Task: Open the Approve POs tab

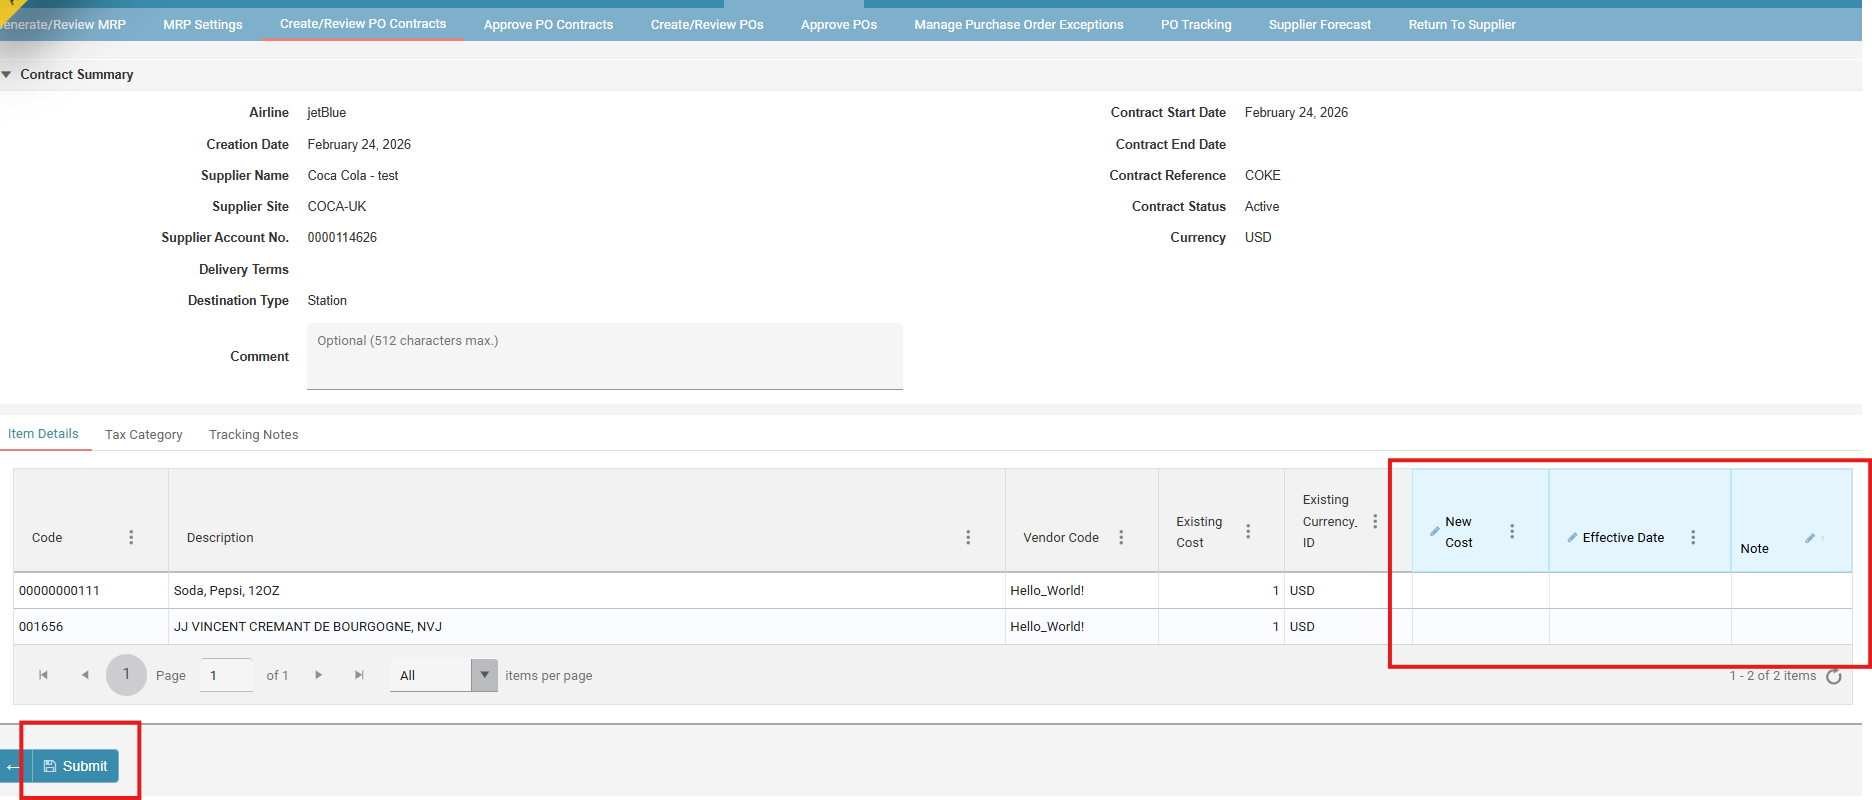Action: (839, 24)
